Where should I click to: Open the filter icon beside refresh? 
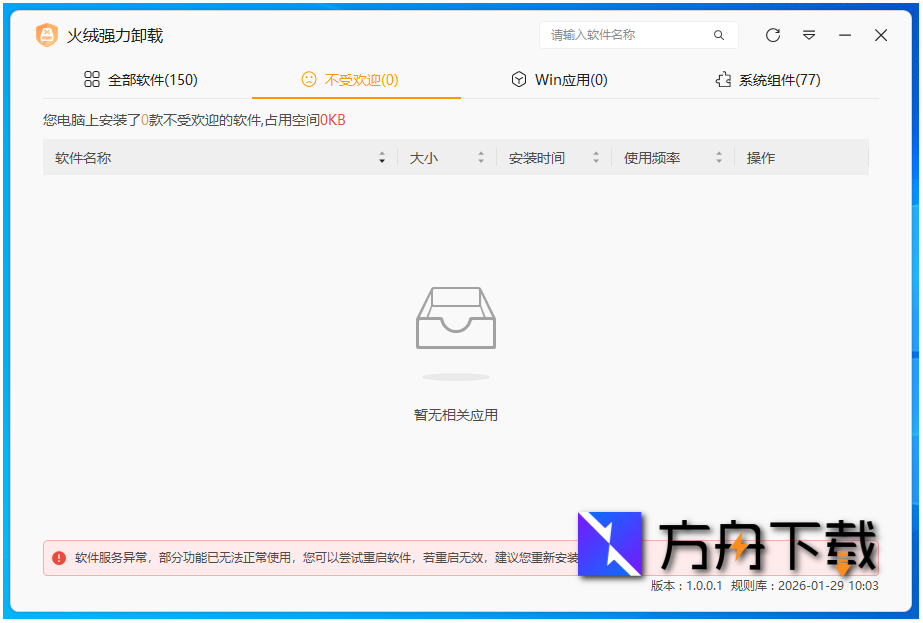tap(809, 35)
